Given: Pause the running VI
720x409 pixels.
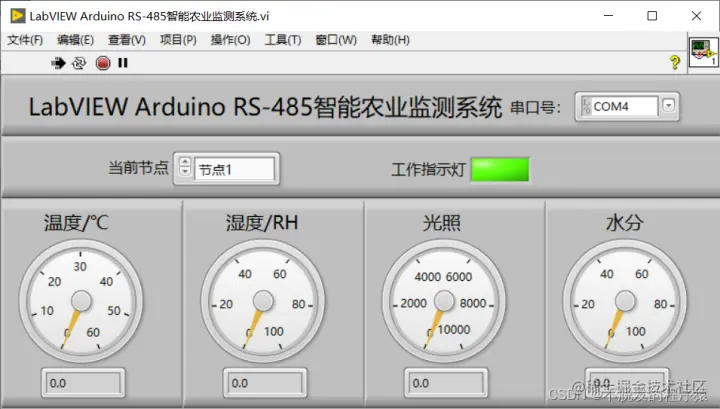Looking at the screenshot, I should coord(123,62).
